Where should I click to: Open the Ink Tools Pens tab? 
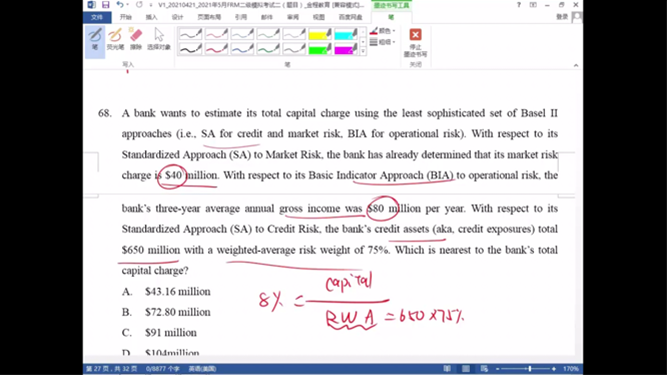click(391, 17)
